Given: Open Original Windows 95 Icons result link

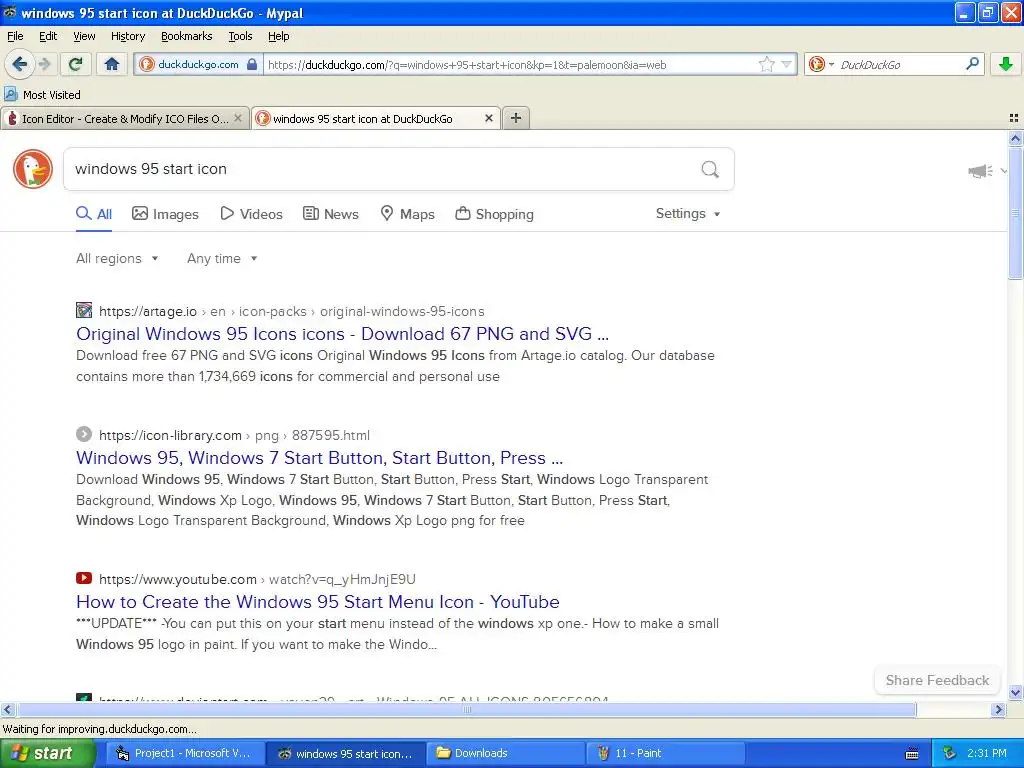Looking at the screenshot, I should [x=342, y=334].
